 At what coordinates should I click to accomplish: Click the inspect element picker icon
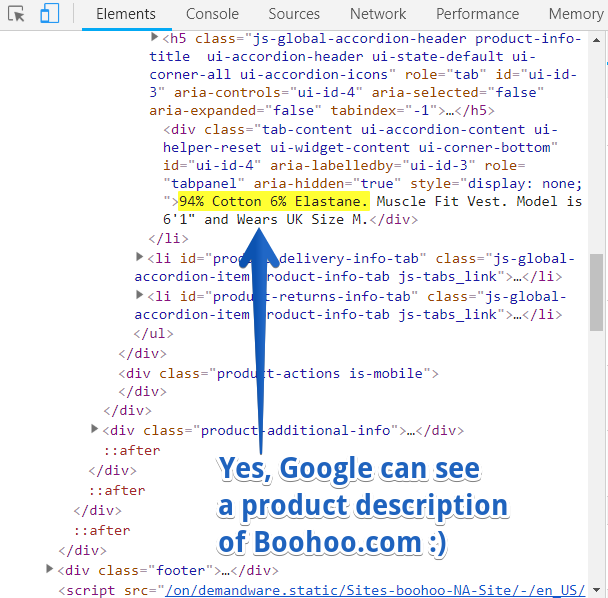[x=18, y=14]
